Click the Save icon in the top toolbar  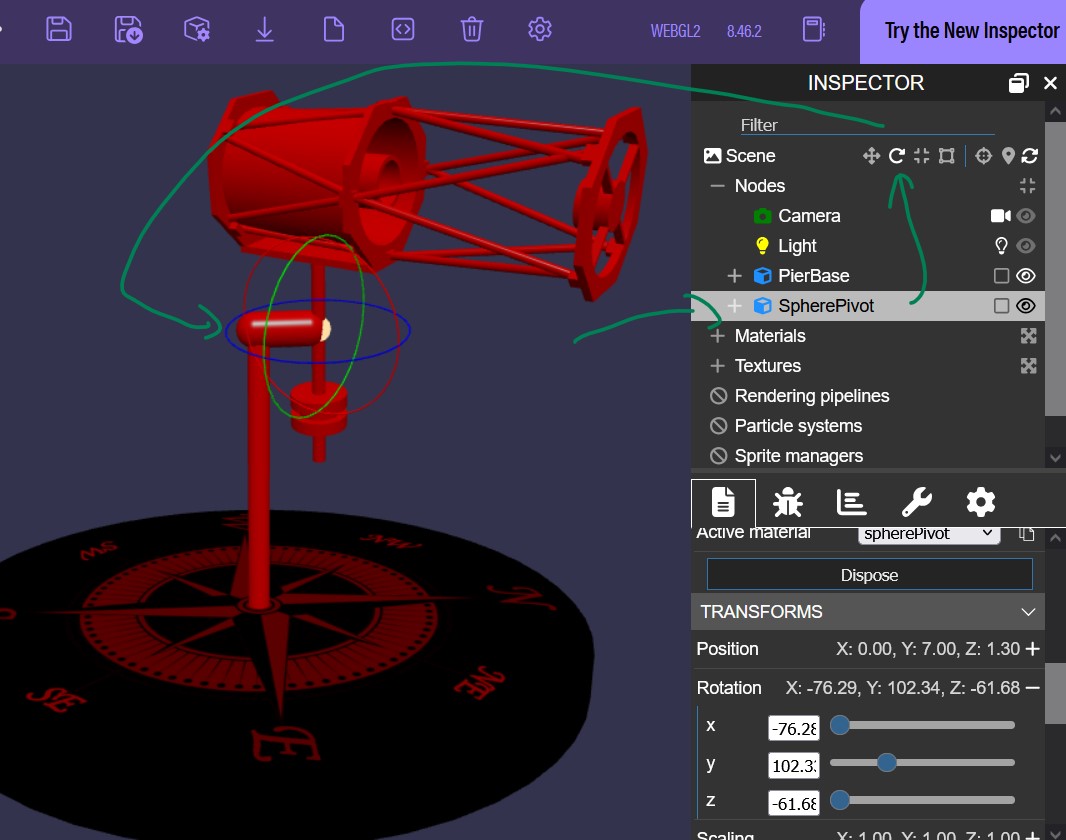pos(59,30)
